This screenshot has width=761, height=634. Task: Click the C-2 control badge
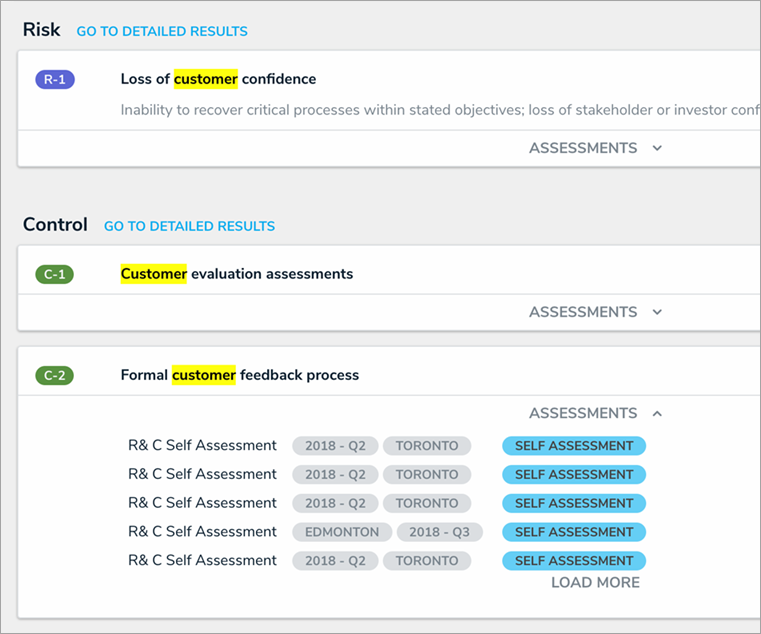(54, 375)
